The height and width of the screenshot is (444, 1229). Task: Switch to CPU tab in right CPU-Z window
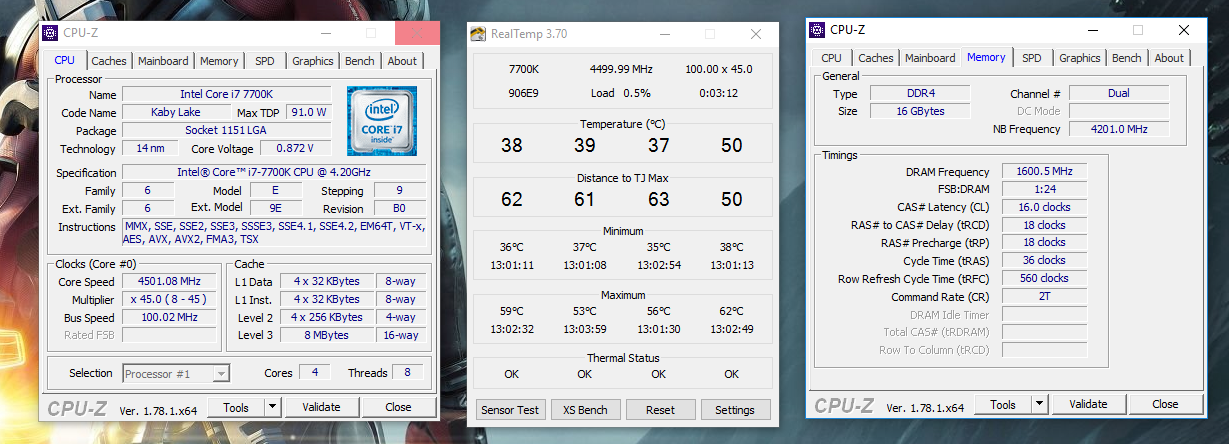[x=831, y=58]
